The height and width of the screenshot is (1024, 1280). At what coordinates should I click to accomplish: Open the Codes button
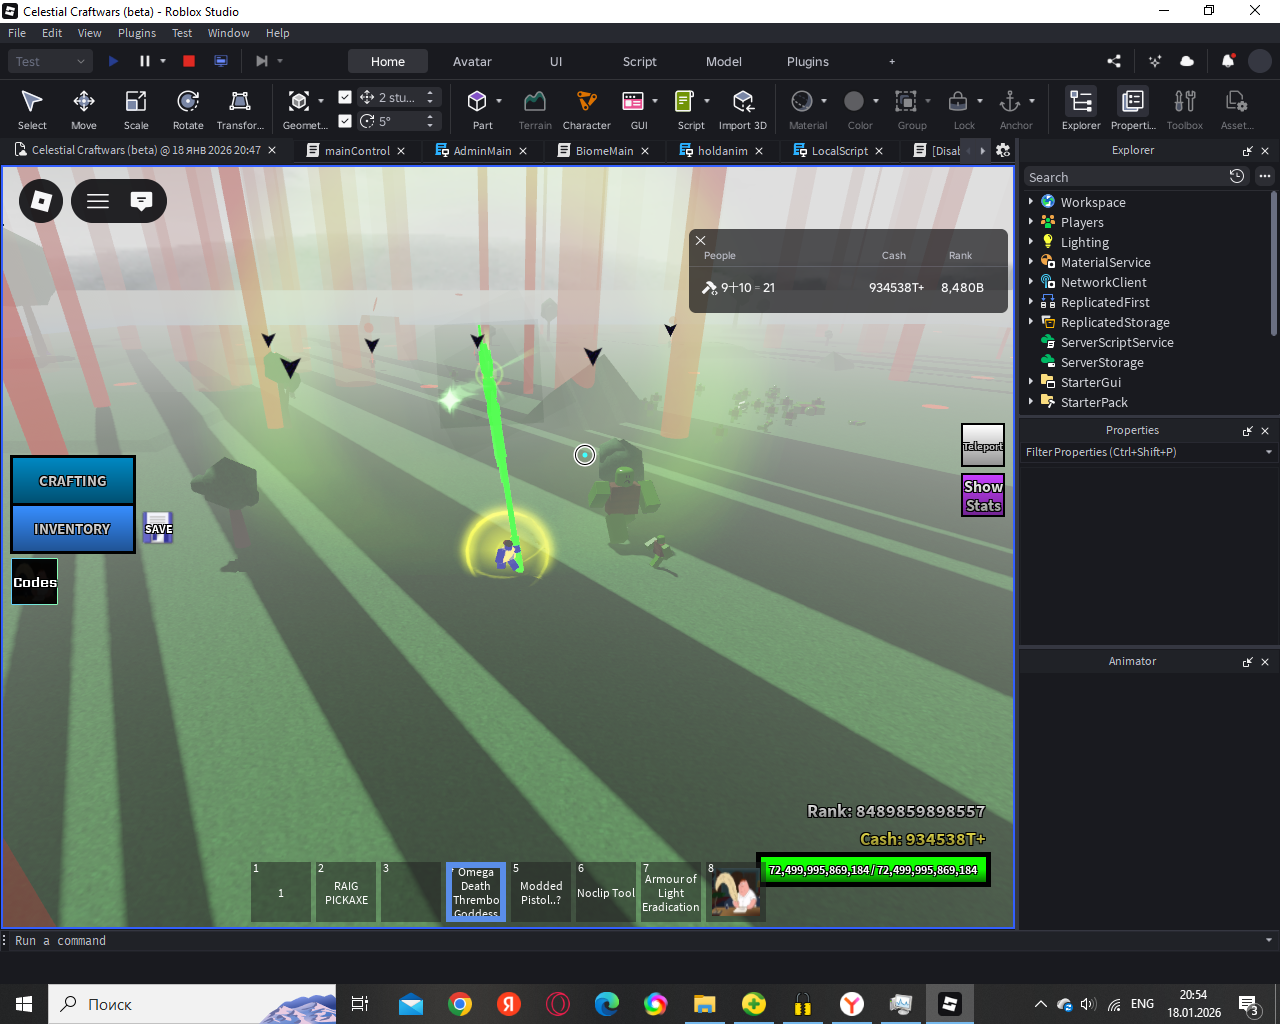click(35, 582)
